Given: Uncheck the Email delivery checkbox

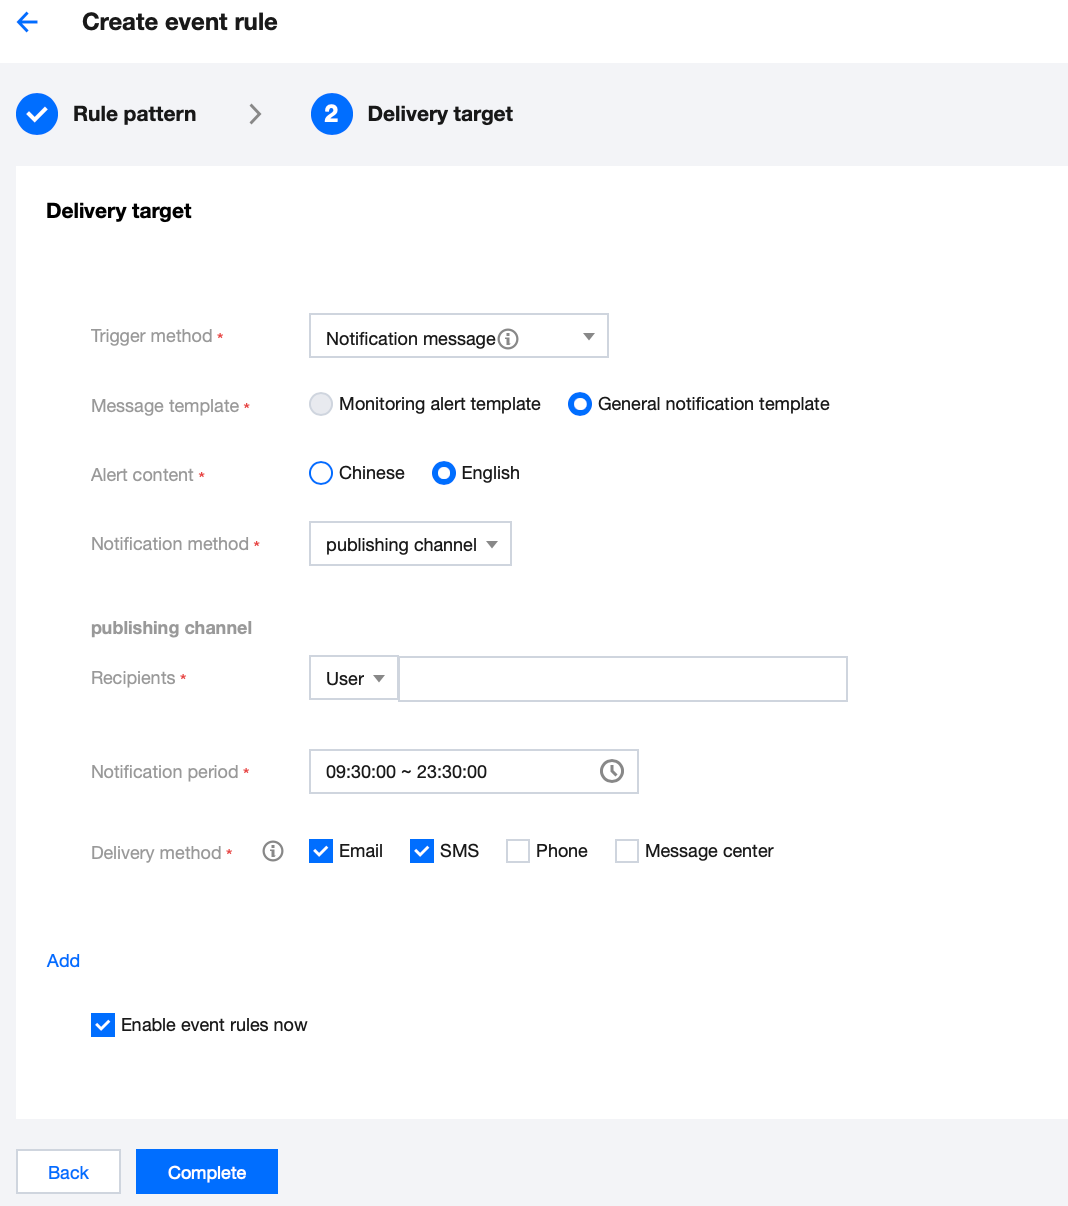Looking at the screenshot, I should click(x=321, y=851).
